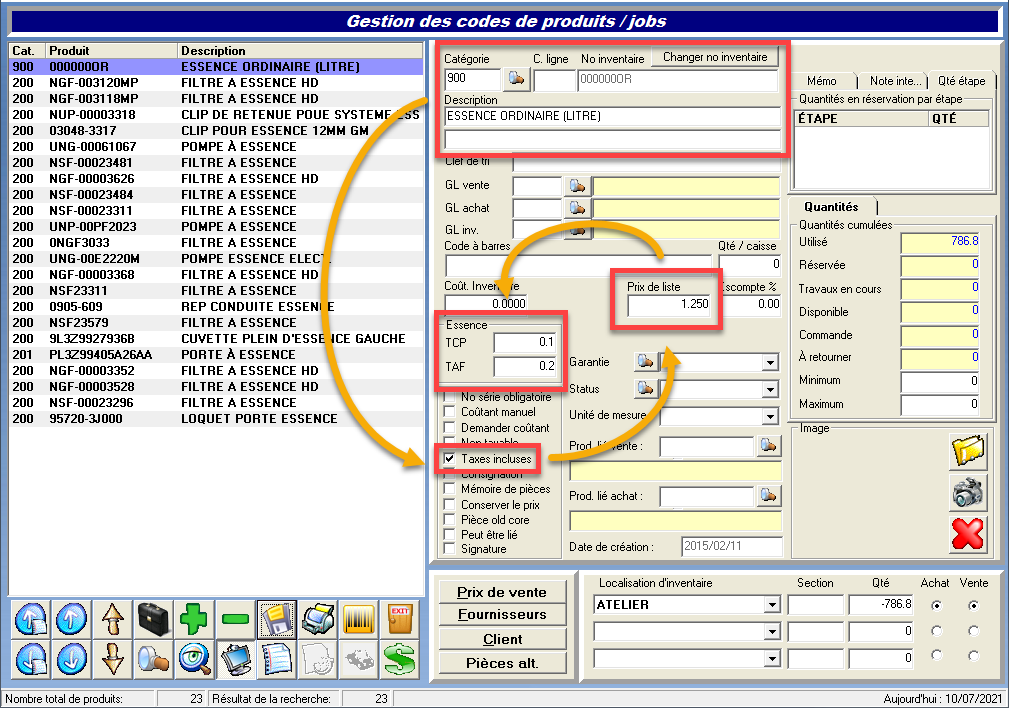This screenshot has height=708, width=1009.
Task: Click the brown up arrow toolbar icon
Action: 113,619
